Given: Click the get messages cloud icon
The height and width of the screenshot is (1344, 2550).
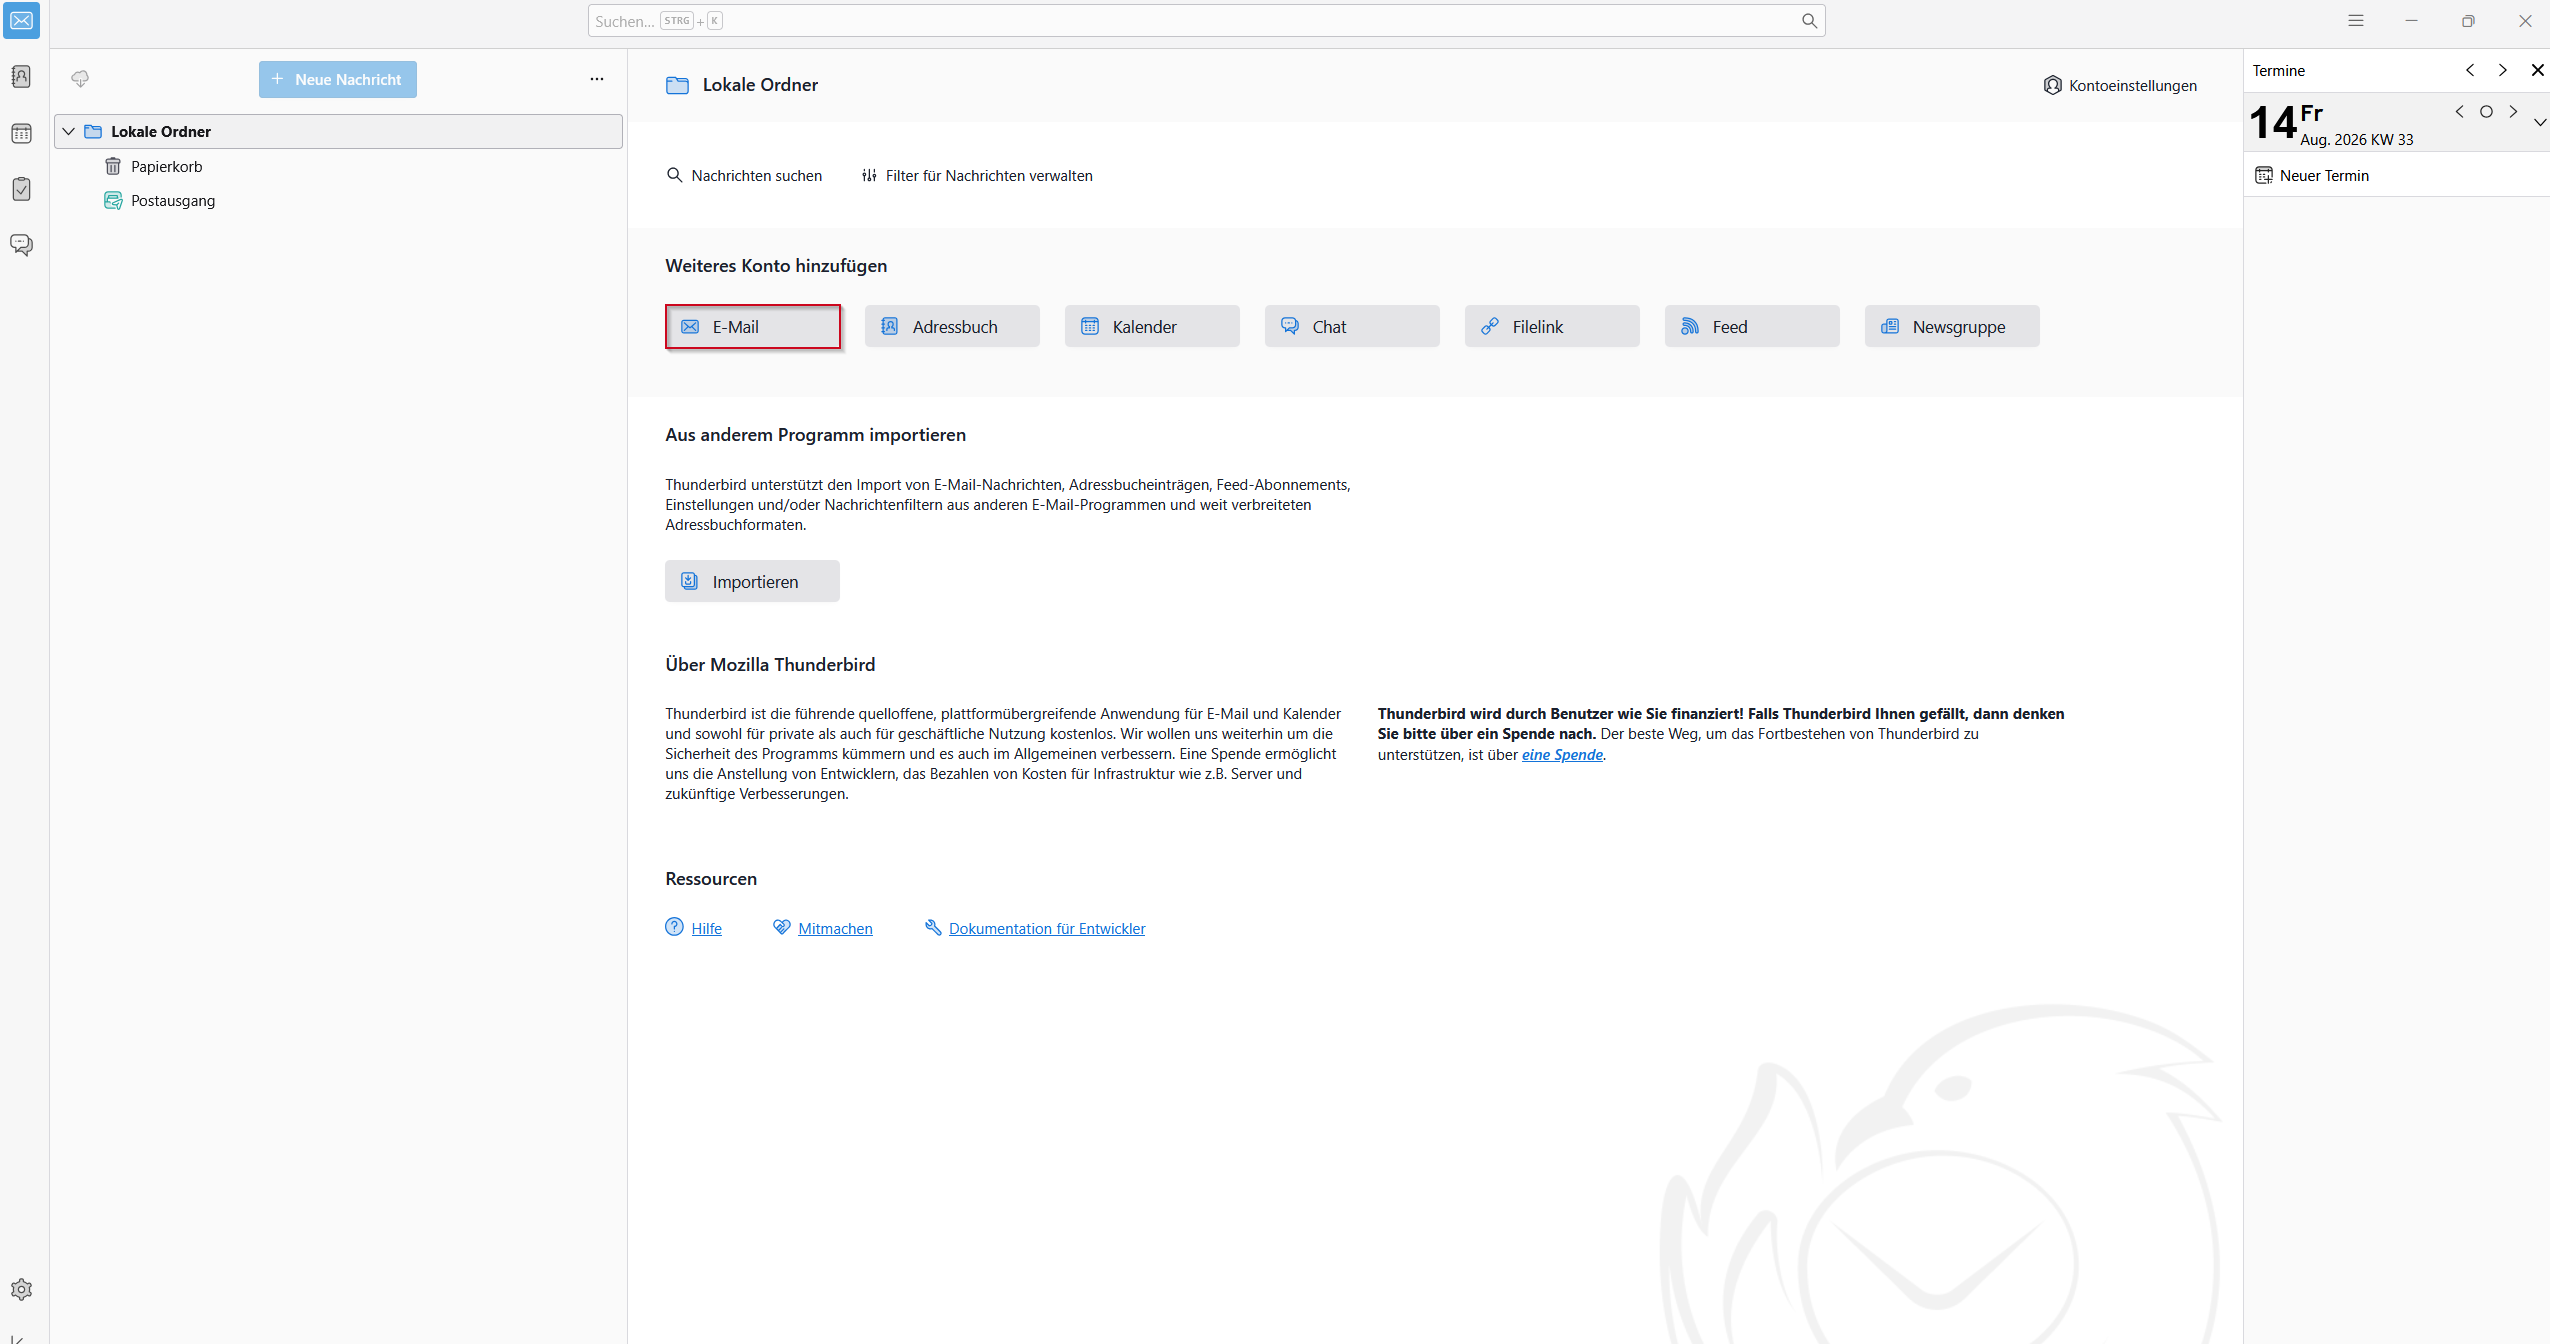Looking at the screenshot, I should coord(80,79).
